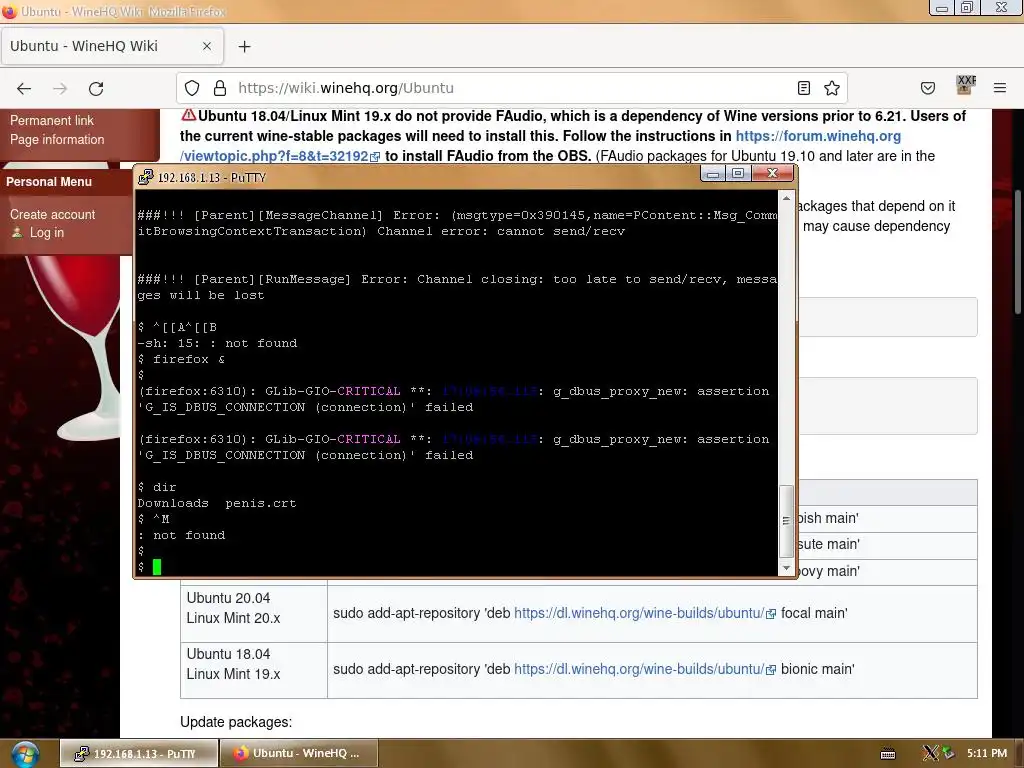Viewport: 1024px width, 768px height.
Task: Restore down the Firefox window
Action: [967, 8]
